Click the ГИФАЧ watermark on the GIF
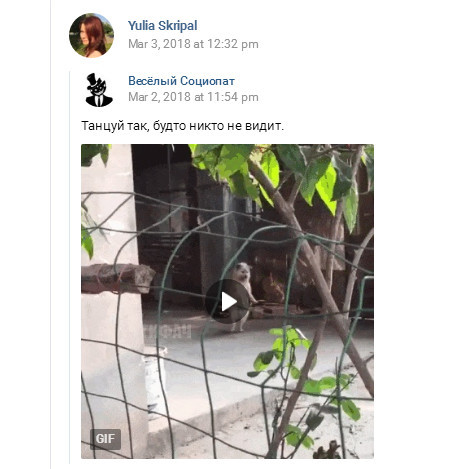469x469 pixels. click(x=168, y=332)
